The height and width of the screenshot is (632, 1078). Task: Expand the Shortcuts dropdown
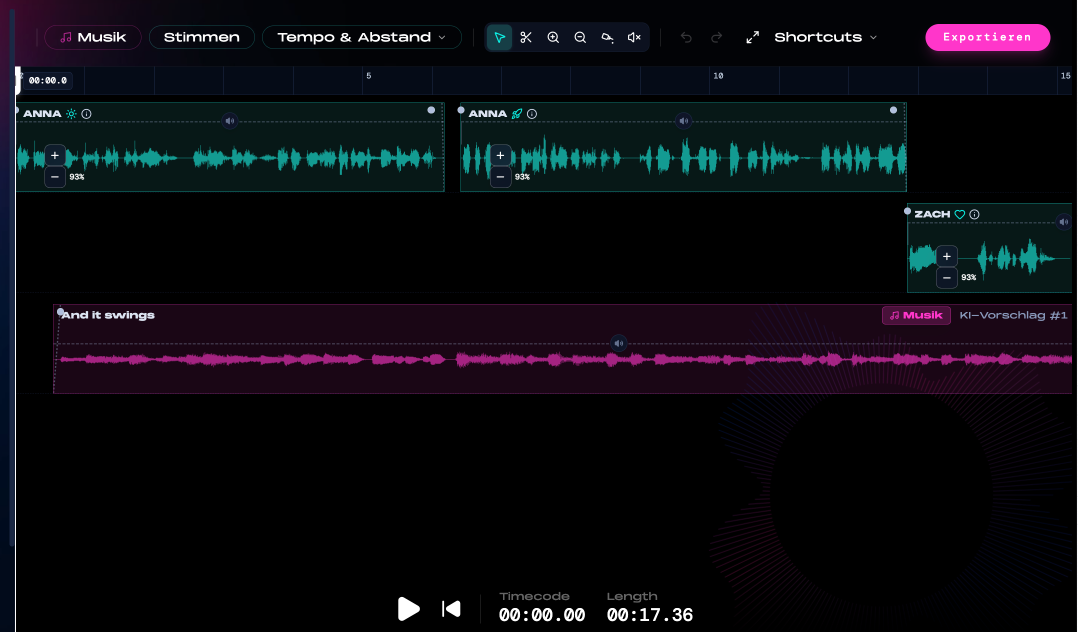tap(824, 37)
